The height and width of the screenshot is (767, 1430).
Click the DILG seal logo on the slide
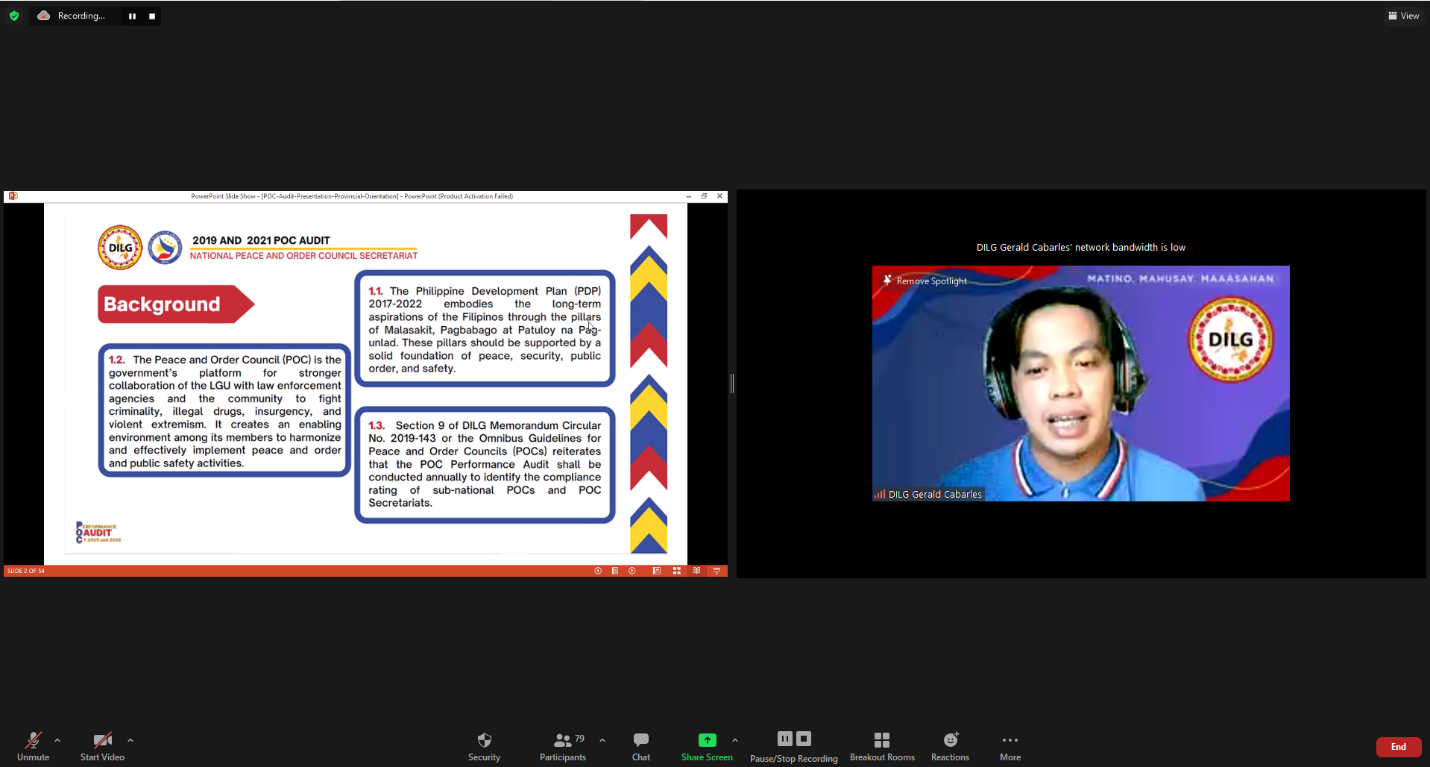(120, 247)
